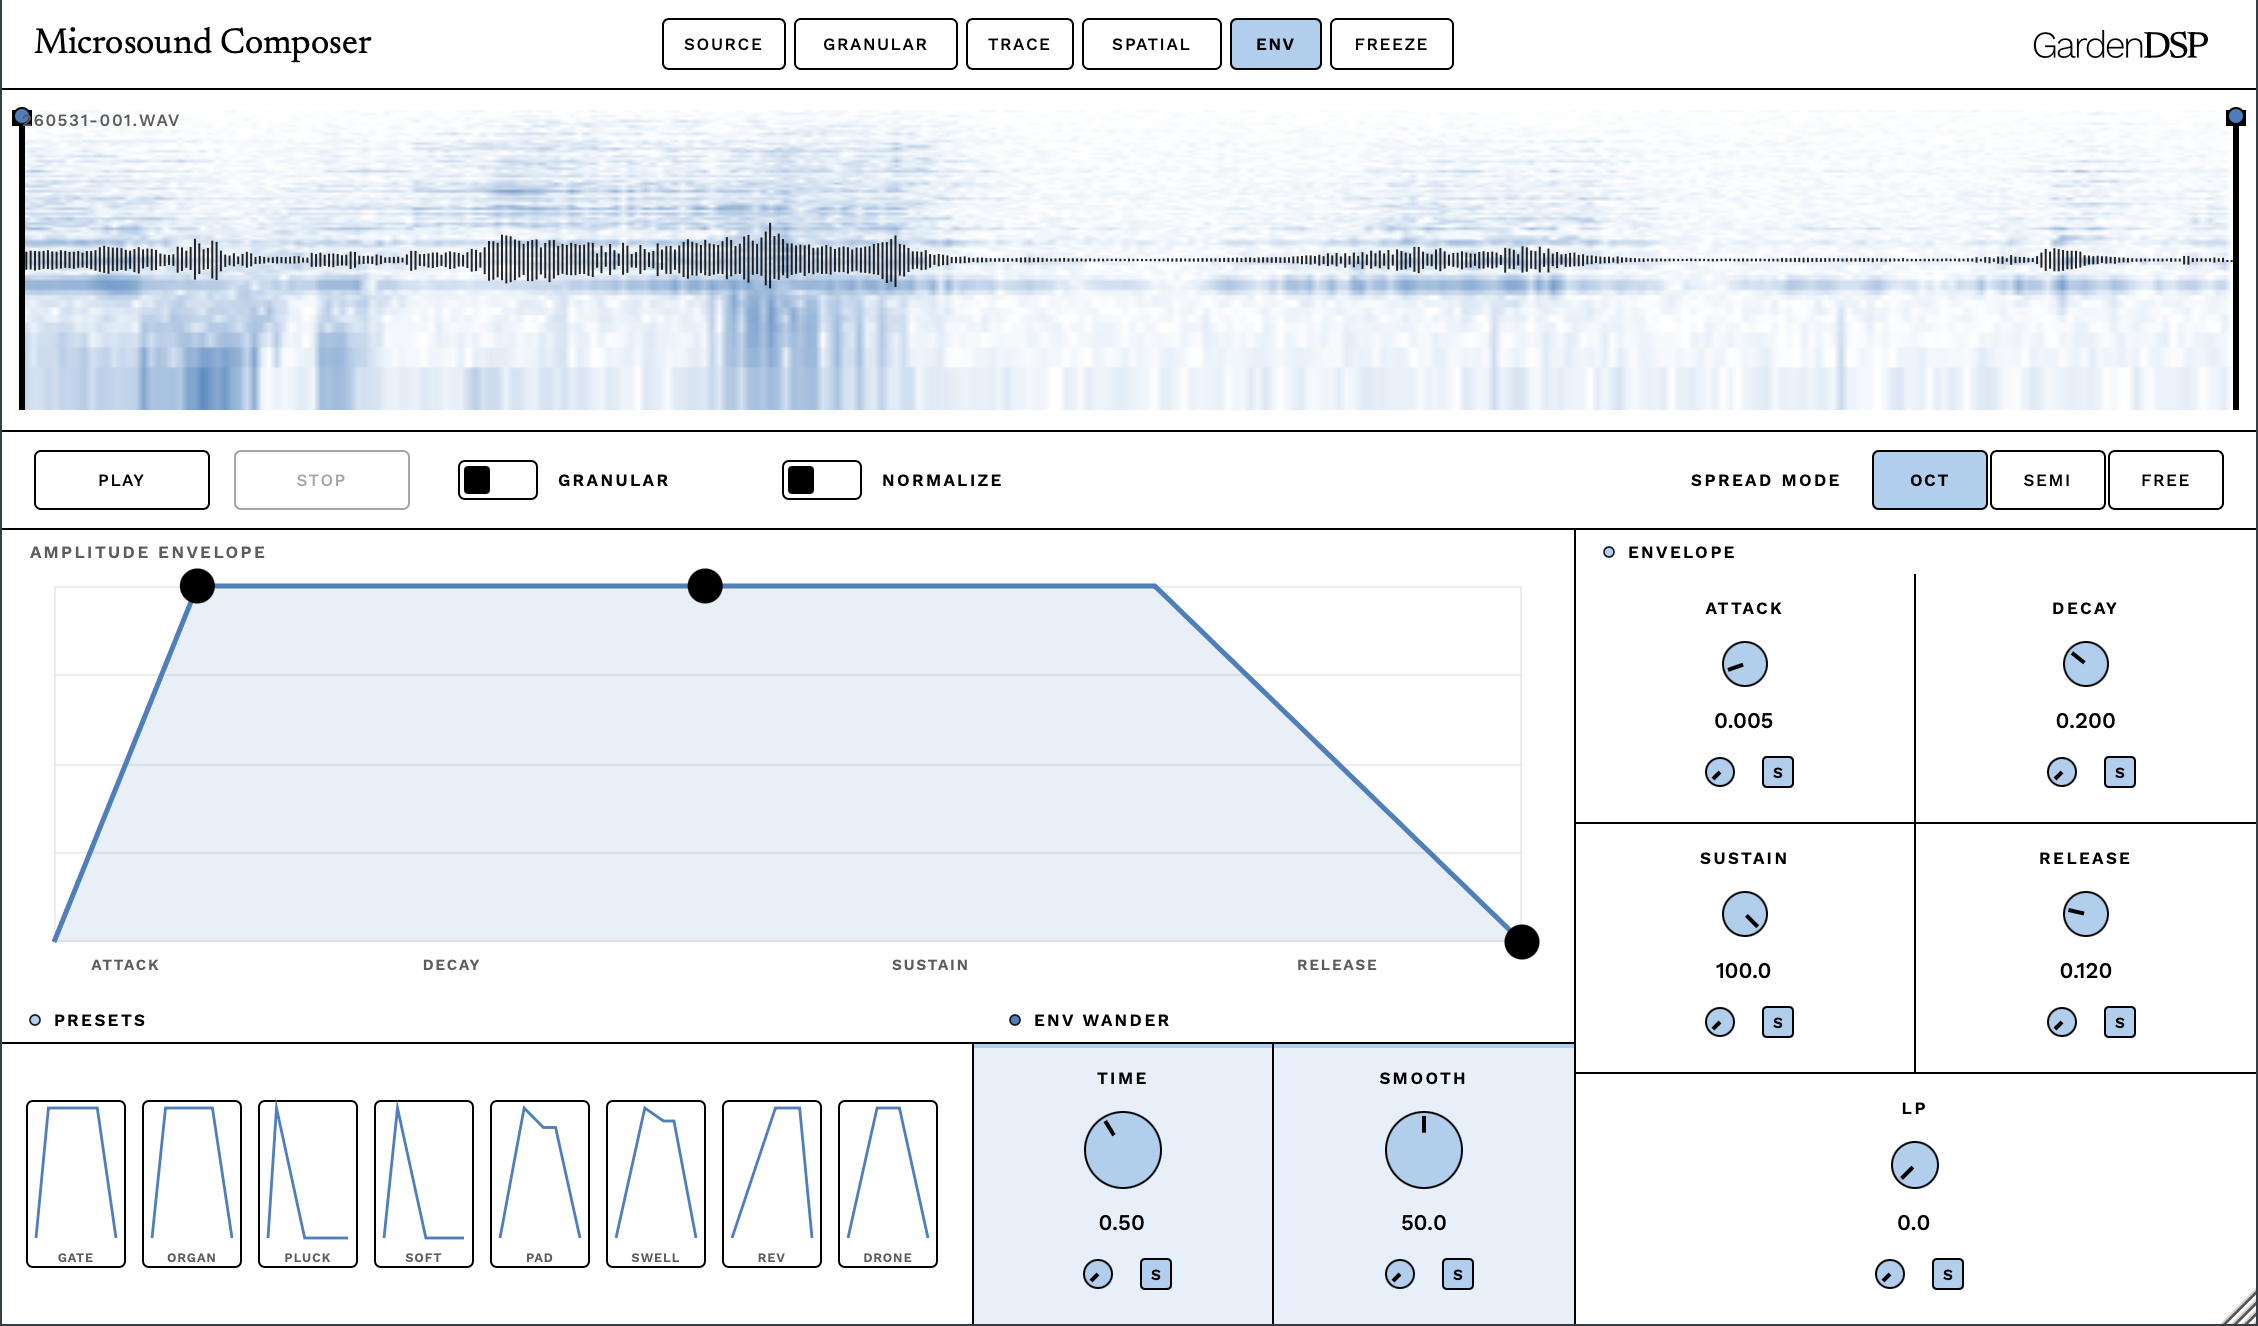Set spread mode to FREE
Viewport: 2258px width, 1326px height.
click(x=2166, y=480)
